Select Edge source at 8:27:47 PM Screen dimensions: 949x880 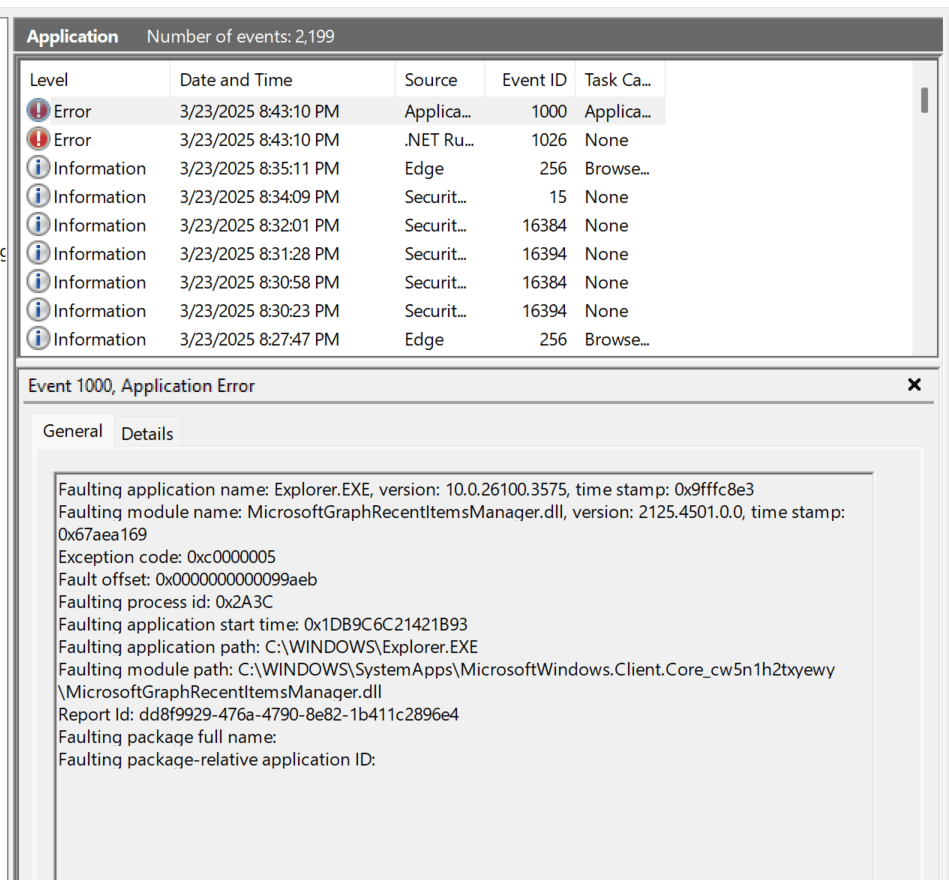click(x=424, y=340)
